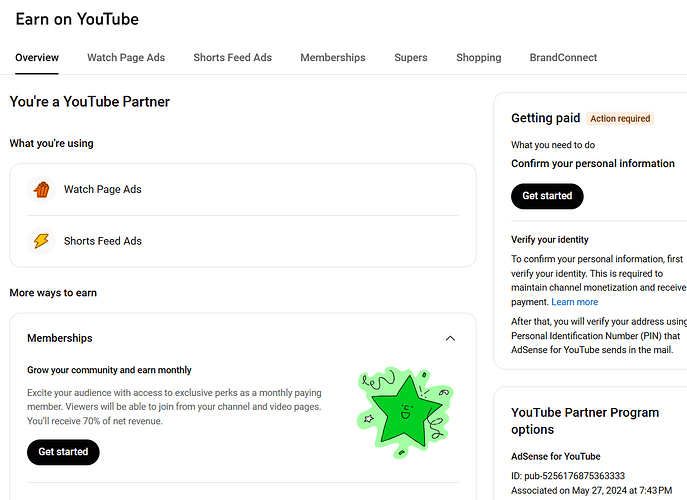
Task: Click the Shorts Feed Ads lightning icon
Action: (41, 241)
